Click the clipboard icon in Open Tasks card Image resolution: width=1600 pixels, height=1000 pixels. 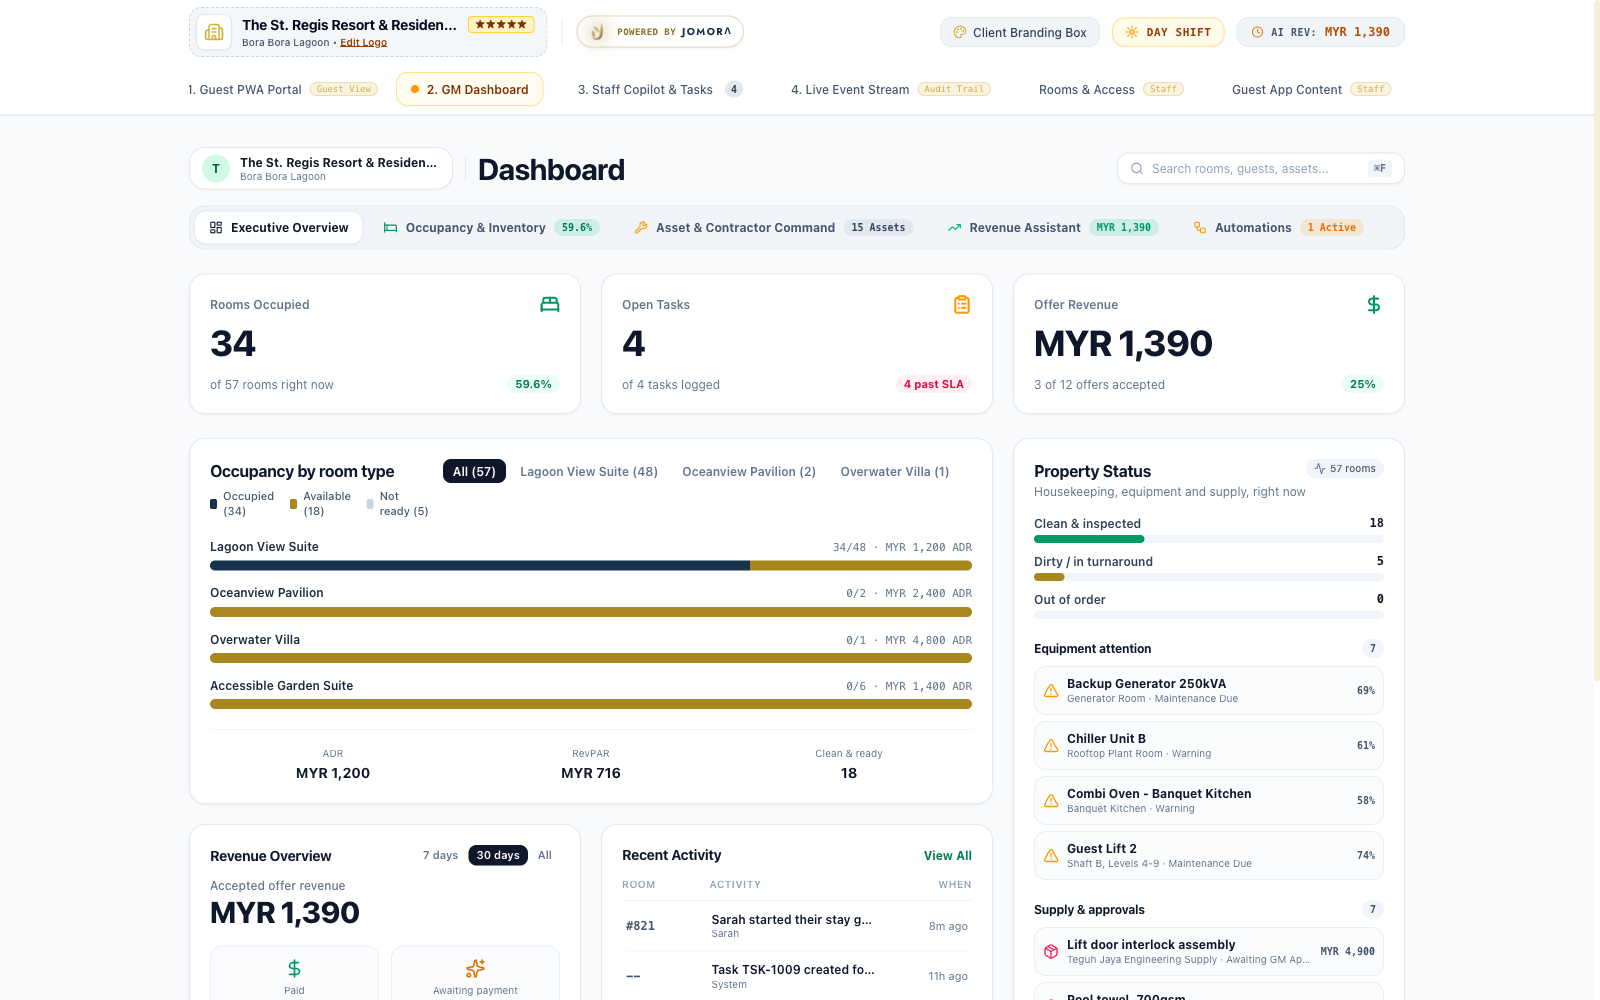click(x=962, y=304)
